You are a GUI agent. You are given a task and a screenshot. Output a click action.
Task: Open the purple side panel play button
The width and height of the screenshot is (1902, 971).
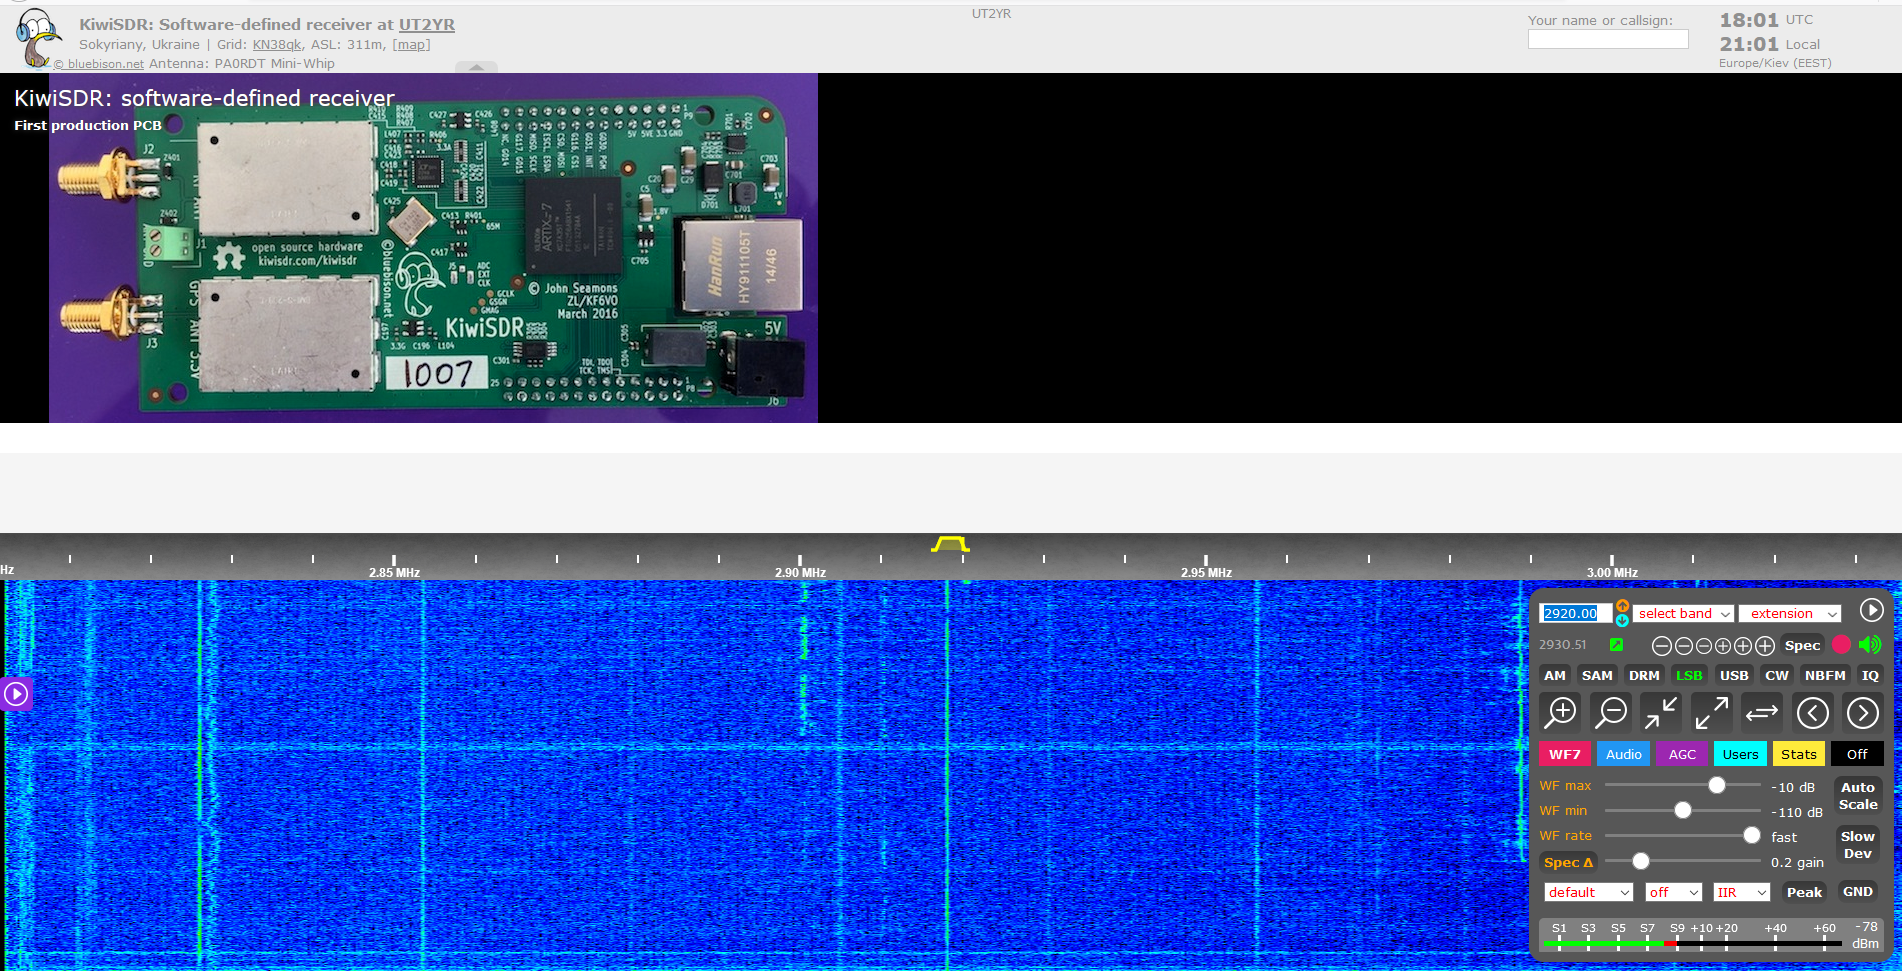coord(16,693)
